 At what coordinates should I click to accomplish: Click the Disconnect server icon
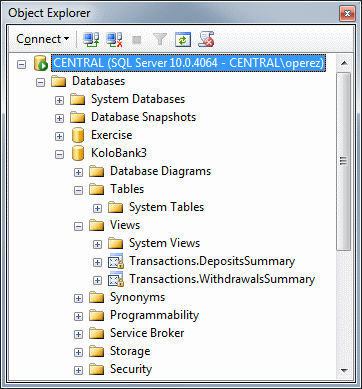[x=114, y=40]
